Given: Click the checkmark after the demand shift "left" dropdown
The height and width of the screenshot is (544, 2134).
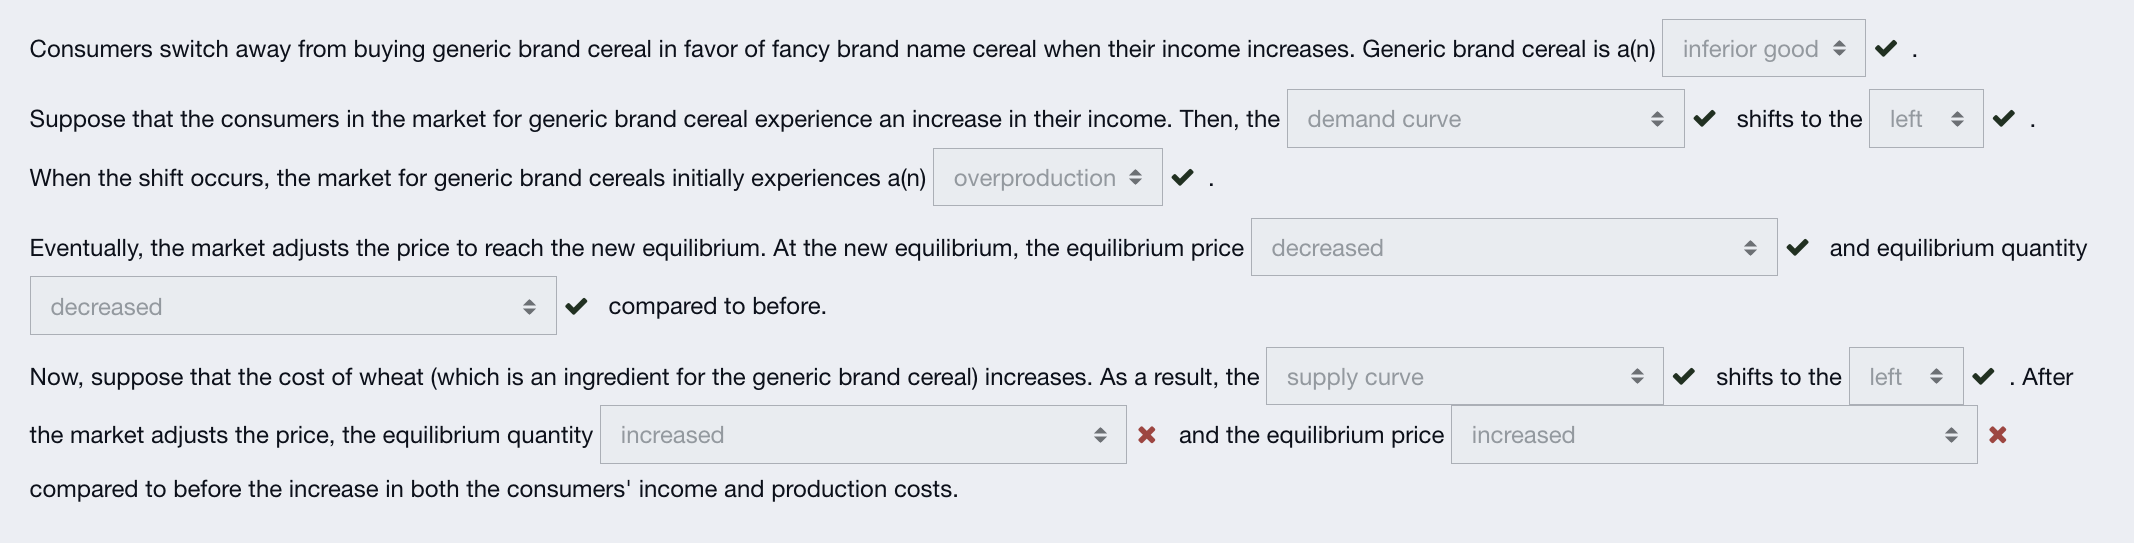Looking at the screenshot, I should (x=2003, y=119).
